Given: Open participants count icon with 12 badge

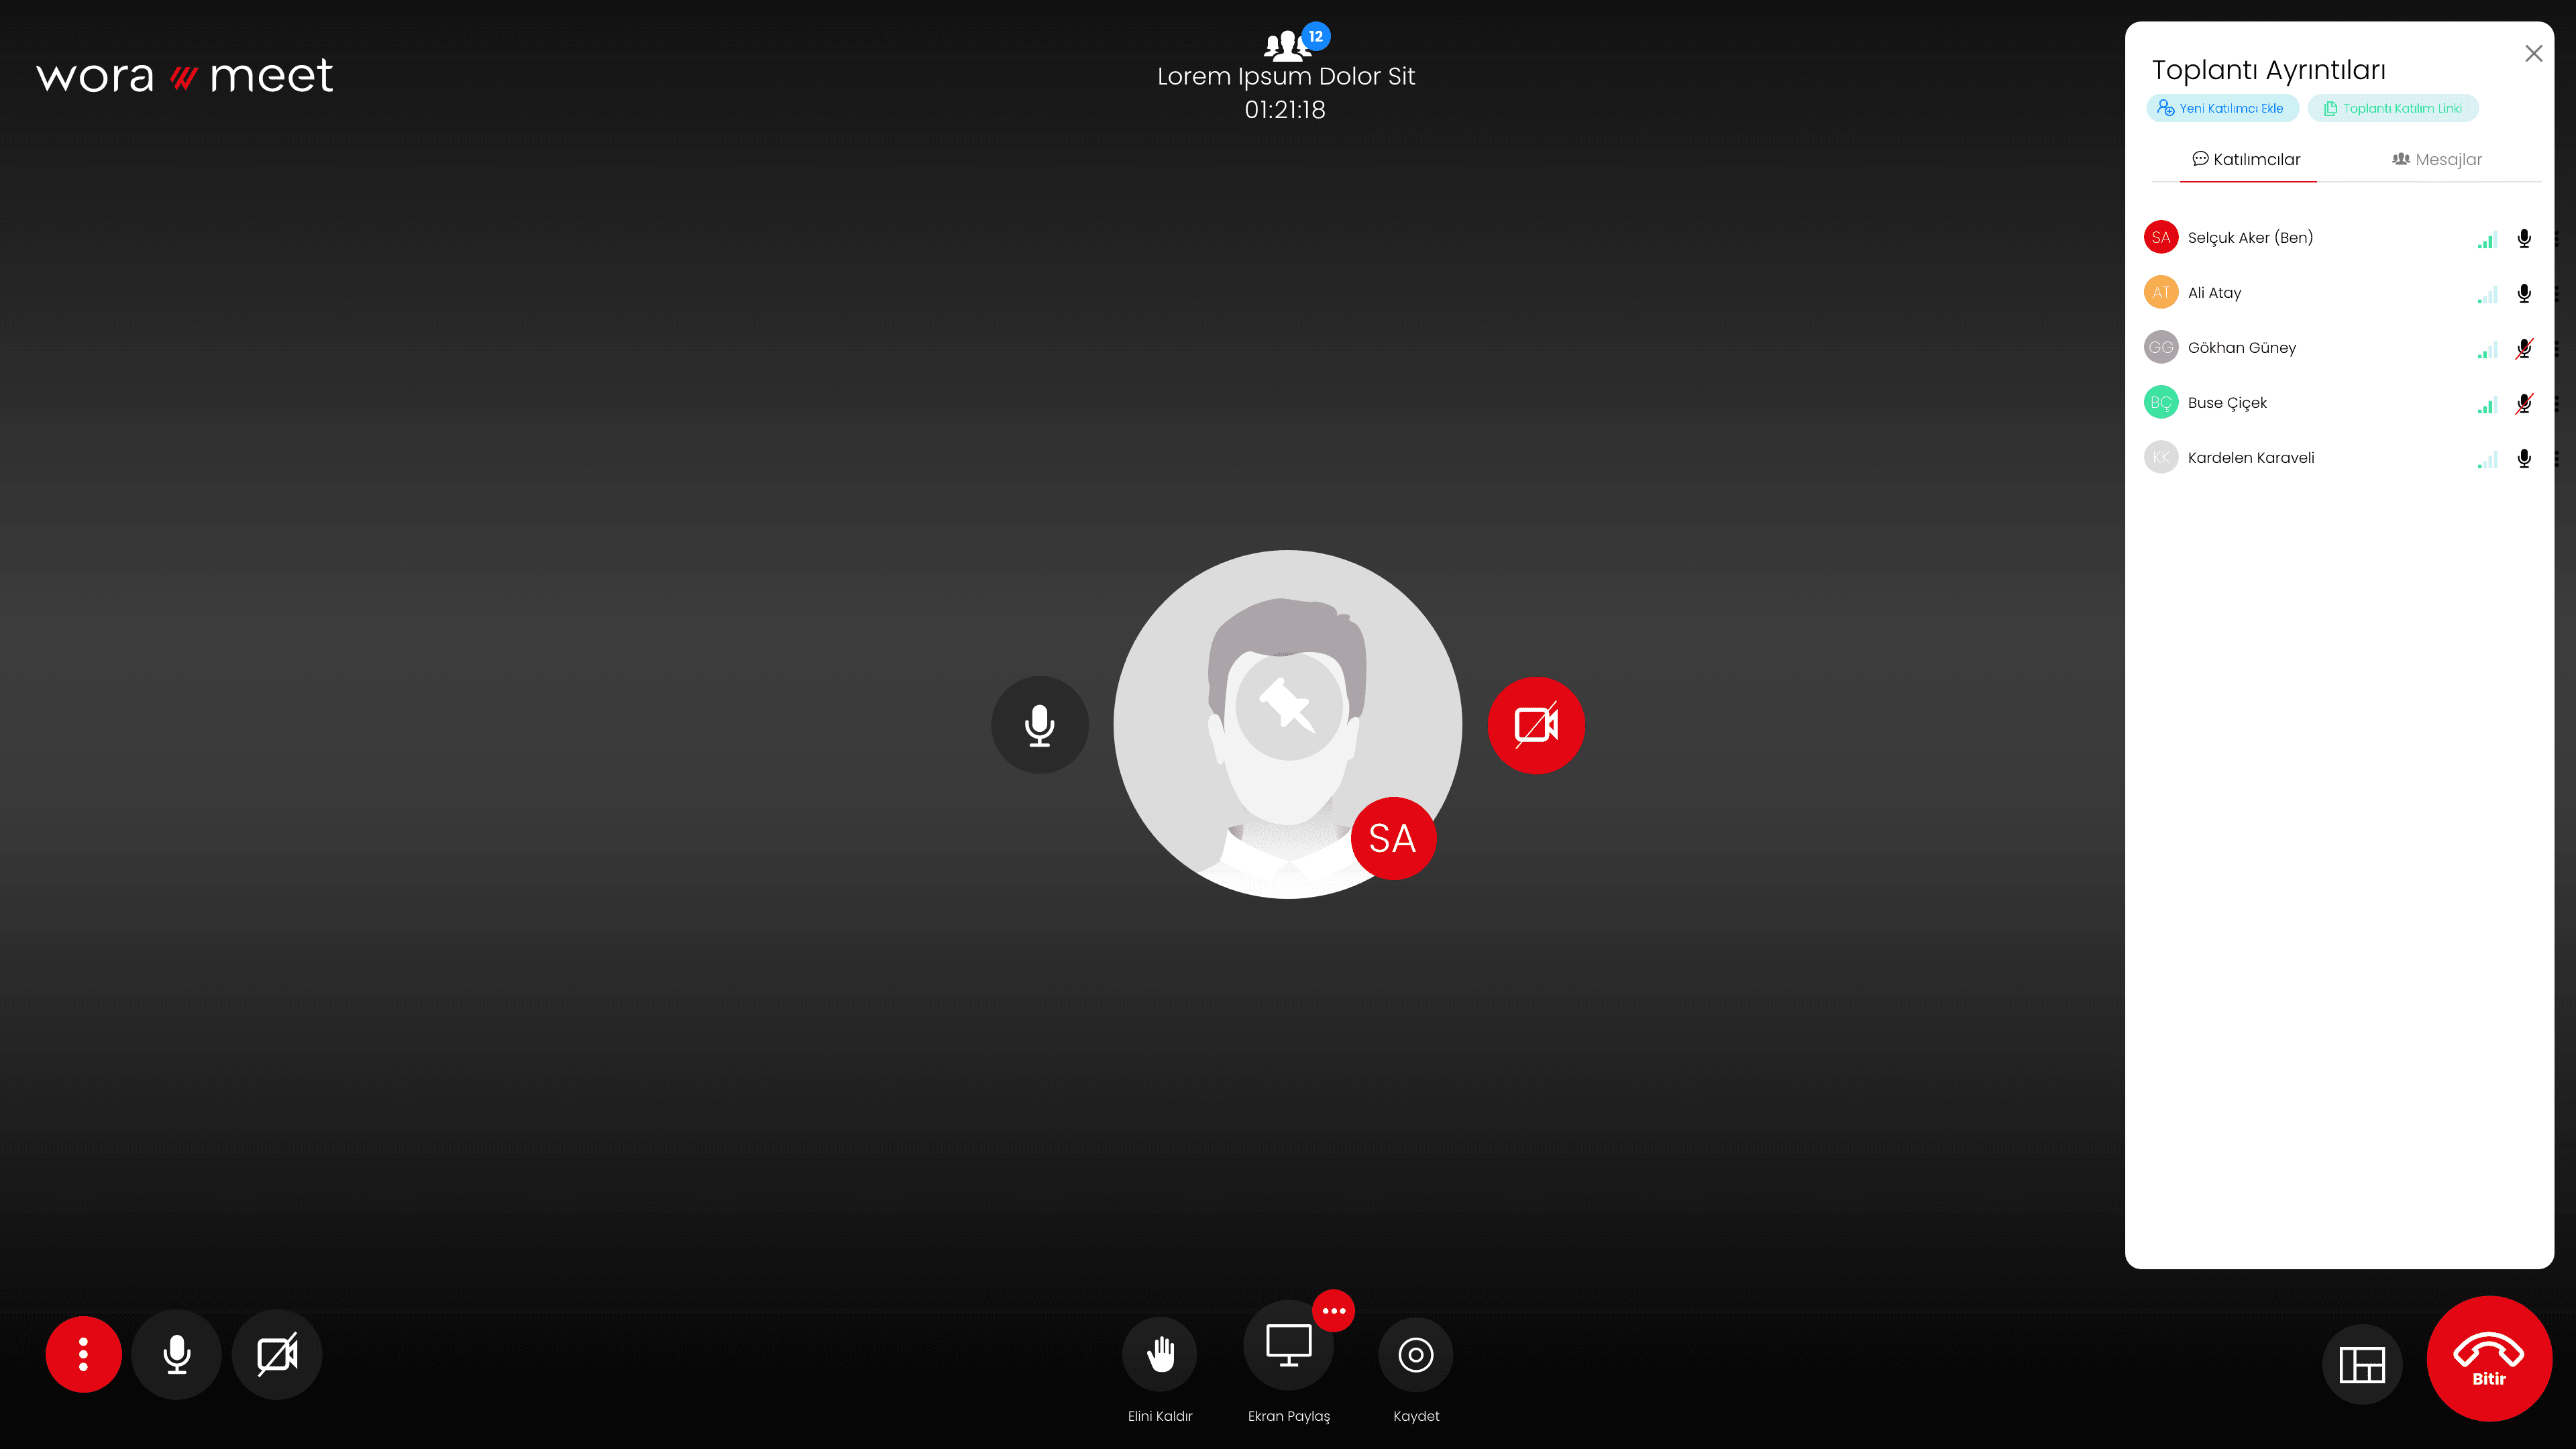Looking at the screenshot, I should point(1296,43).
